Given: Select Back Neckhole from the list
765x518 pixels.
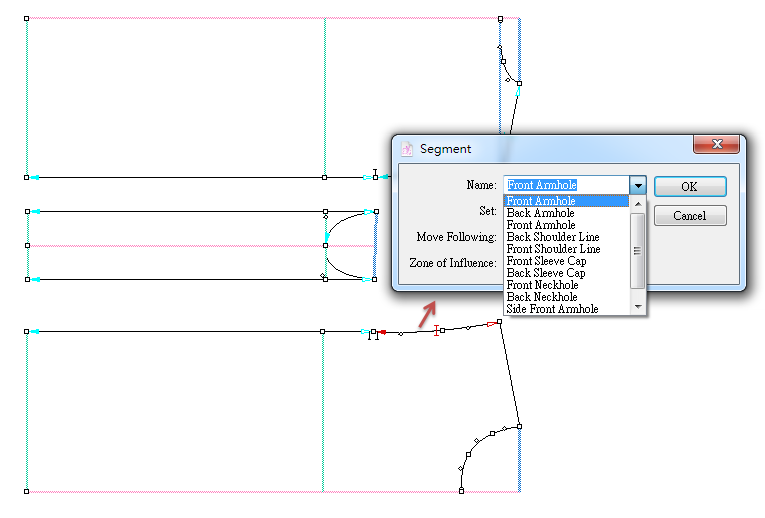Looking at the screenshot, I should [542, 297].
